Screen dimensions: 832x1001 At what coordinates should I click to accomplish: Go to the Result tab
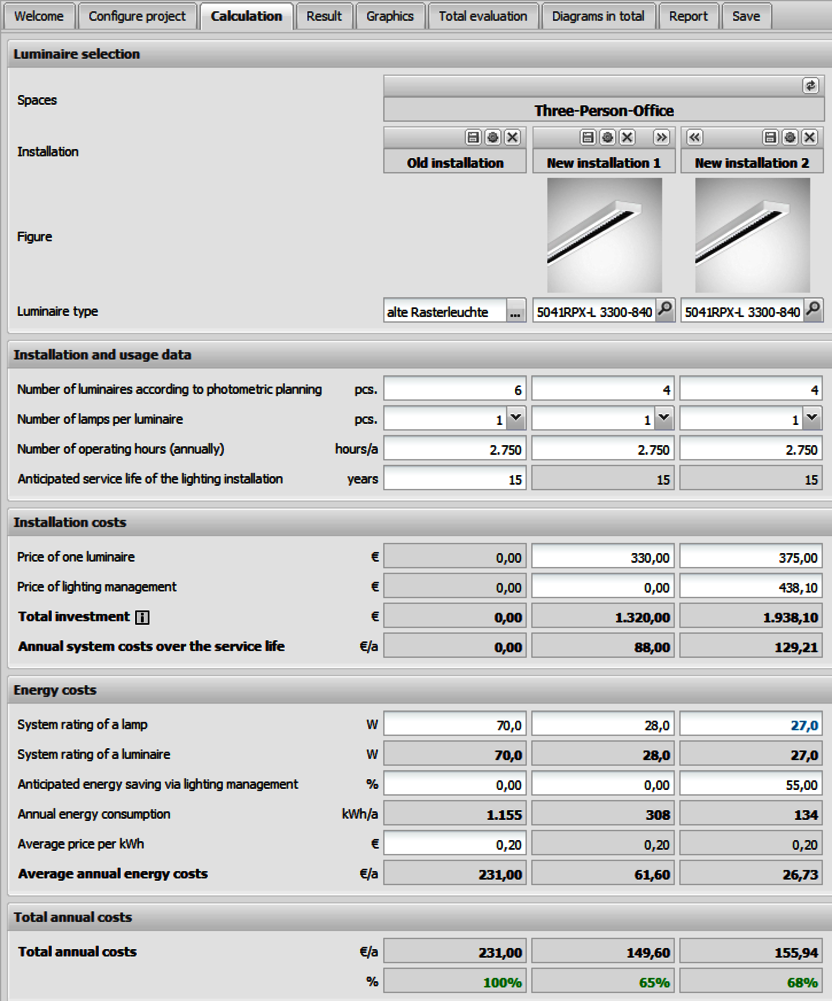pyautogui.click(x=324, y=16)
